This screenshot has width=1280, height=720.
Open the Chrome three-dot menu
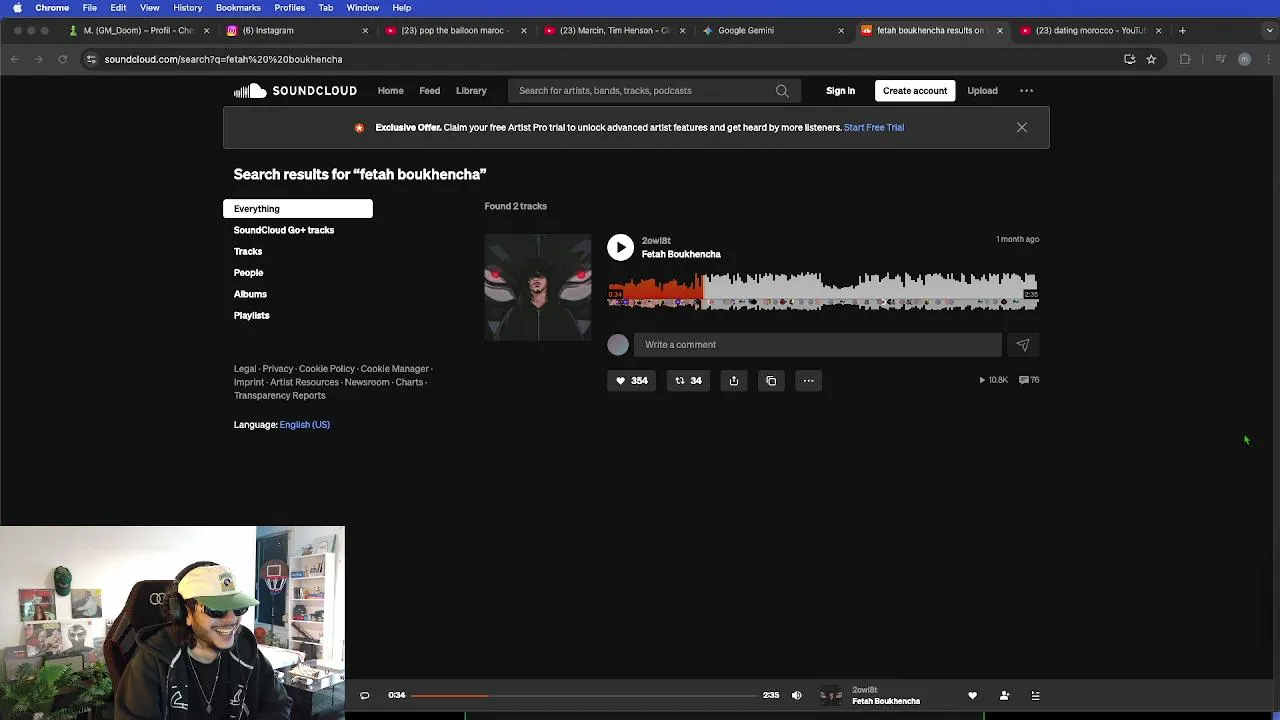[x=1268, y=59]
